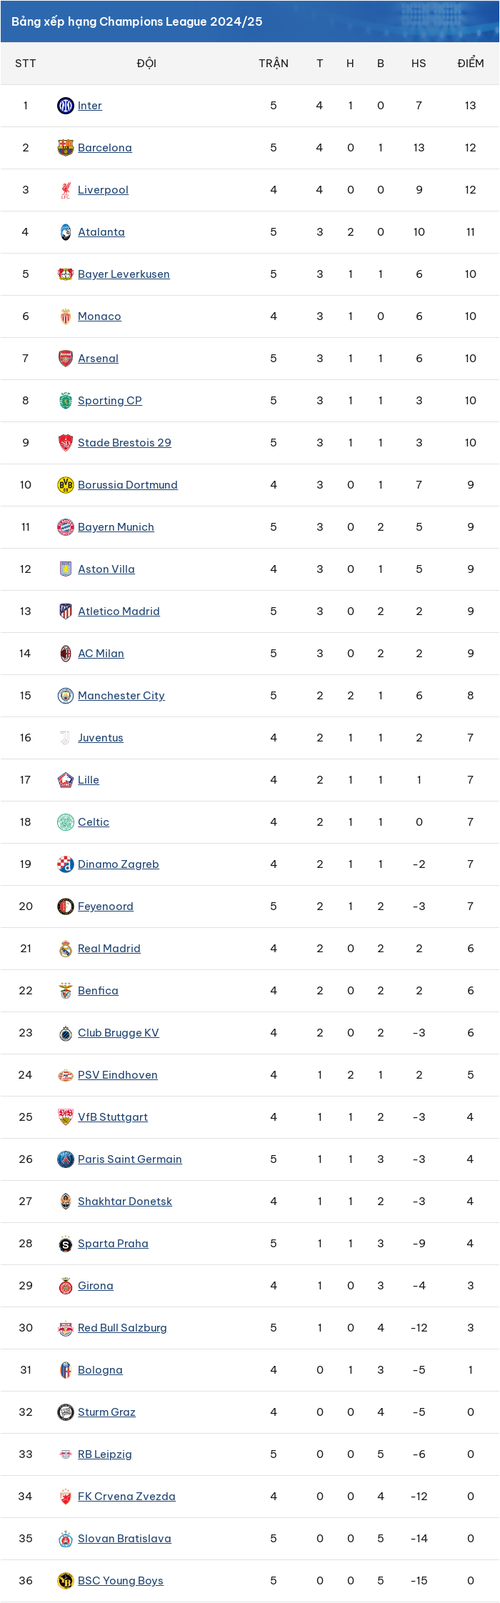Screen dimensions: 500x1603
Task: Click the BSC Young Boys crest icon
Action: coord(65,1581)
